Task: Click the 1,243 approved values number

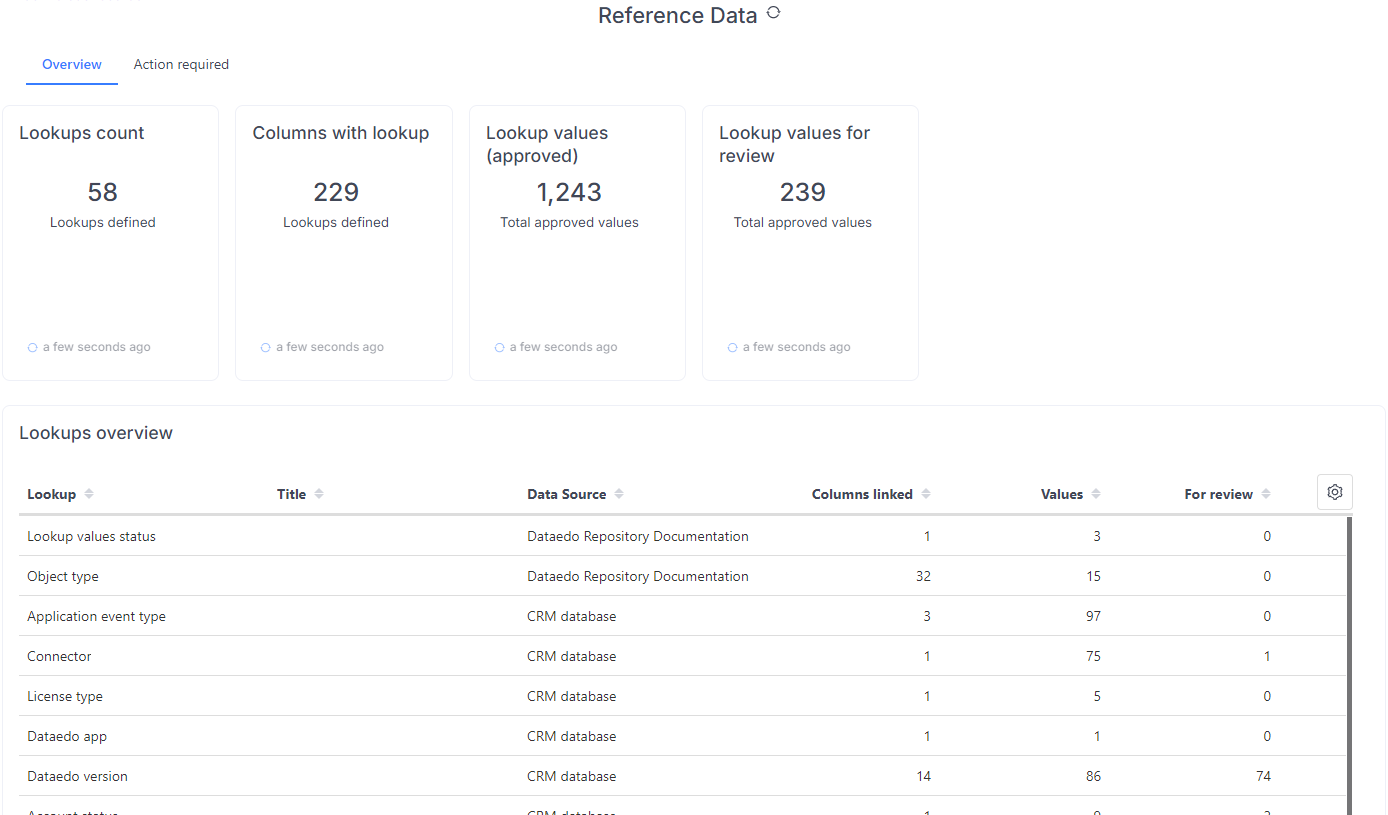Action: click(x=569, y=192)
